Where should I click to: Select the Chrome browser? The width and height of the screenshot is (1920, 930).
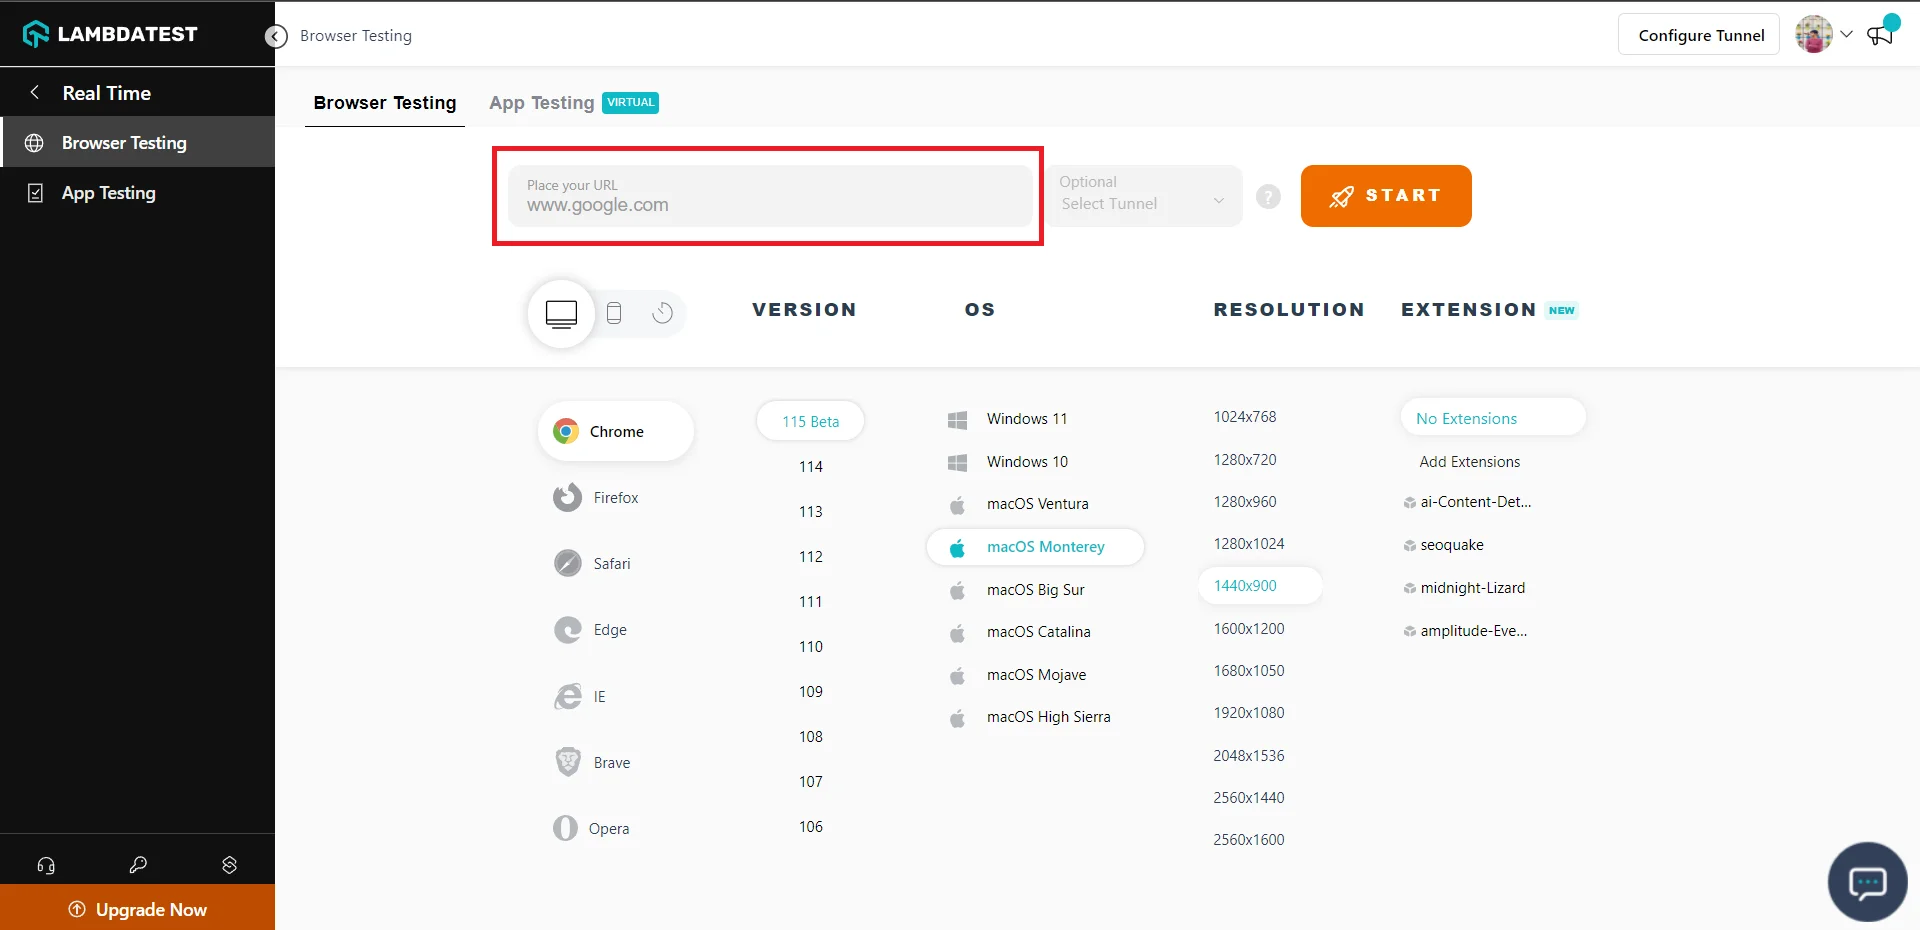(616, 431)
